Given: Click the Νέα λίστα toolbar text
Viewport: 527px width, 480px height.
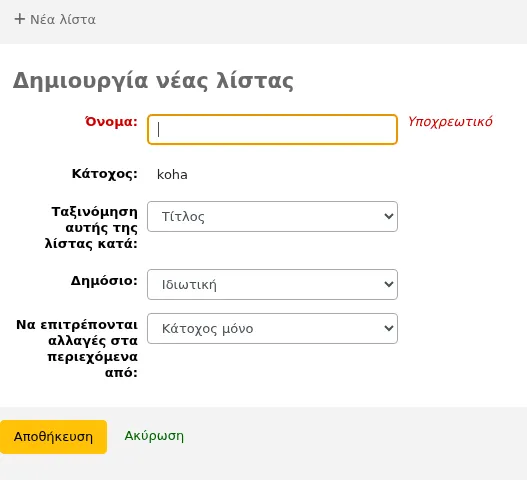Looking at the screenshot, I should (63, 19).
